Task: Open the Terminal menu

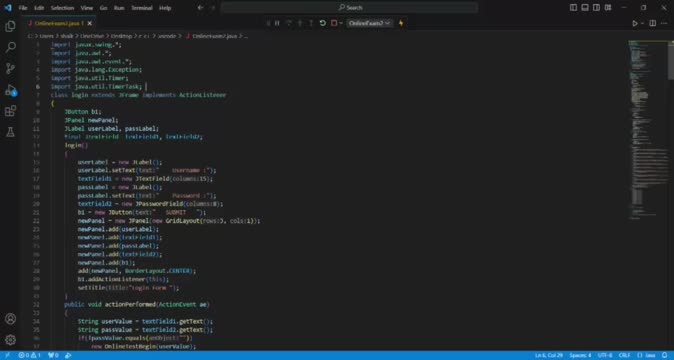Action: pos(141,8)
